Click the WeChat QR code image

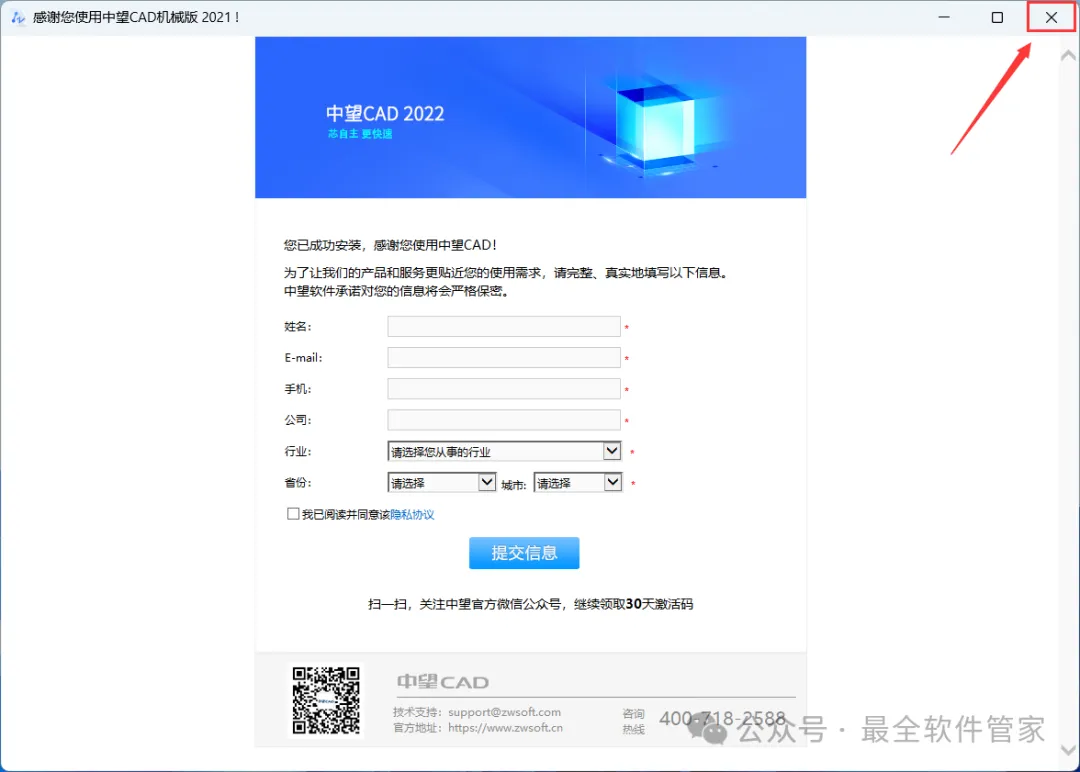coord(326,700)
